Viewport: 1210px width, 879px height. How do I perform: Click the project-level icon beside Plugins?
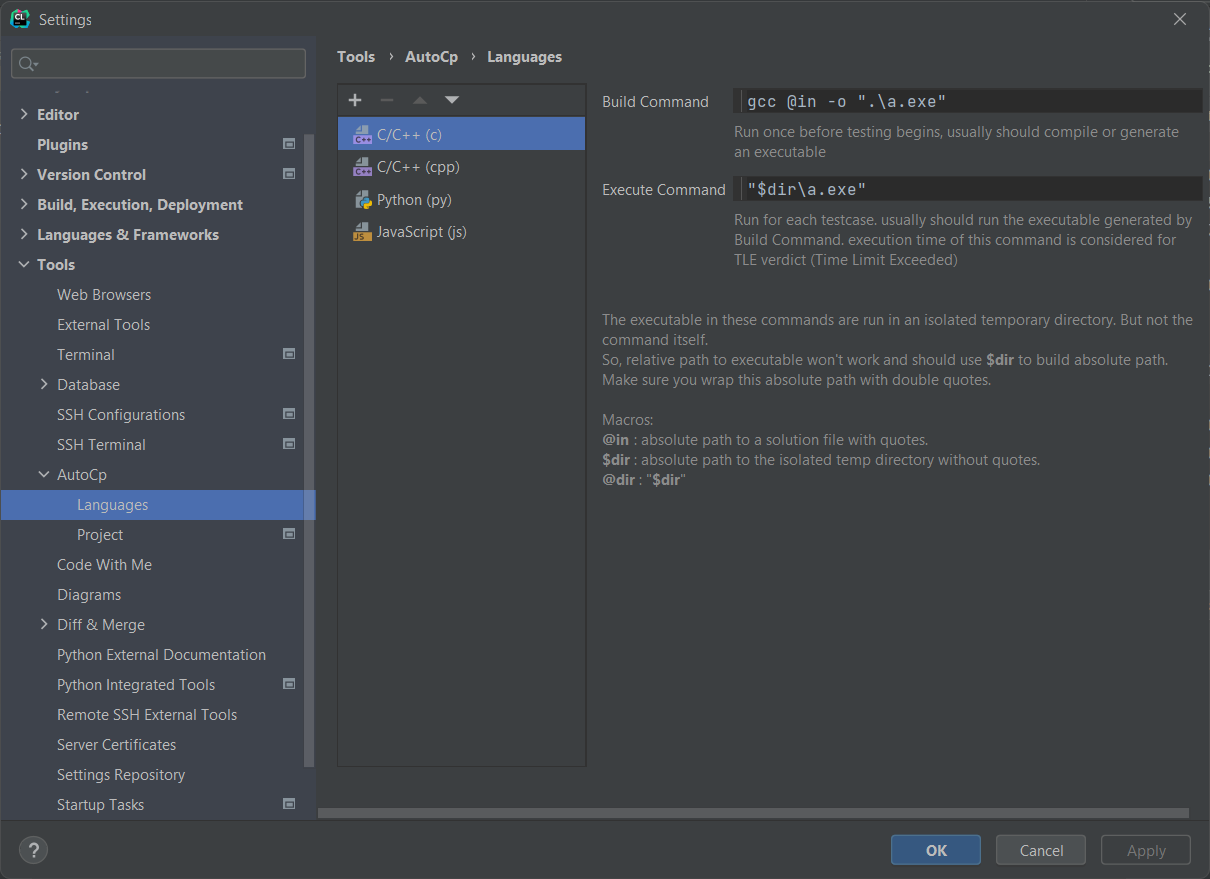(x=289, y=145)
